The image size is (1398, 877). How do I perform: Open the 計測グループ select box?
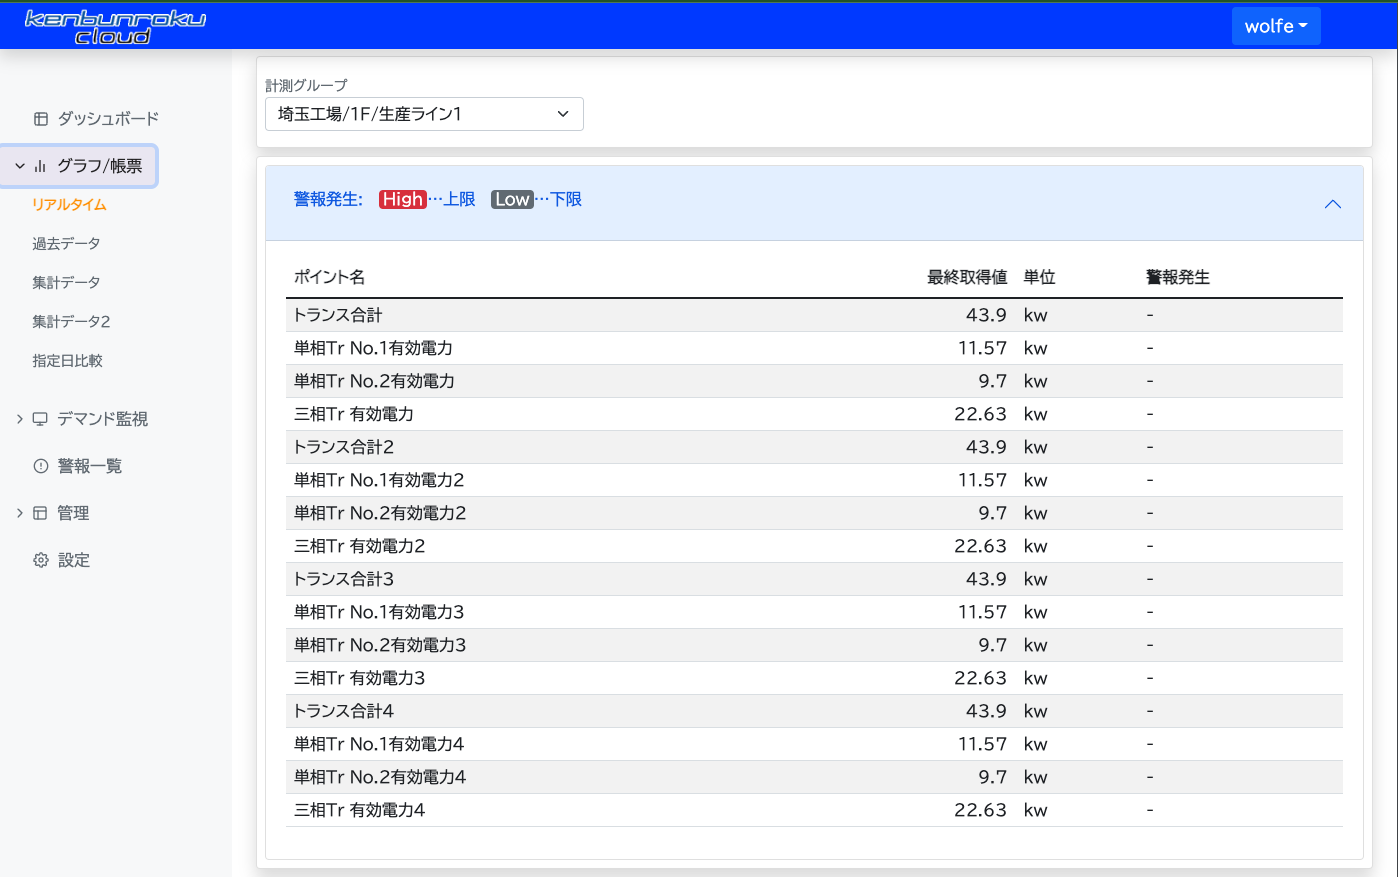424,114
